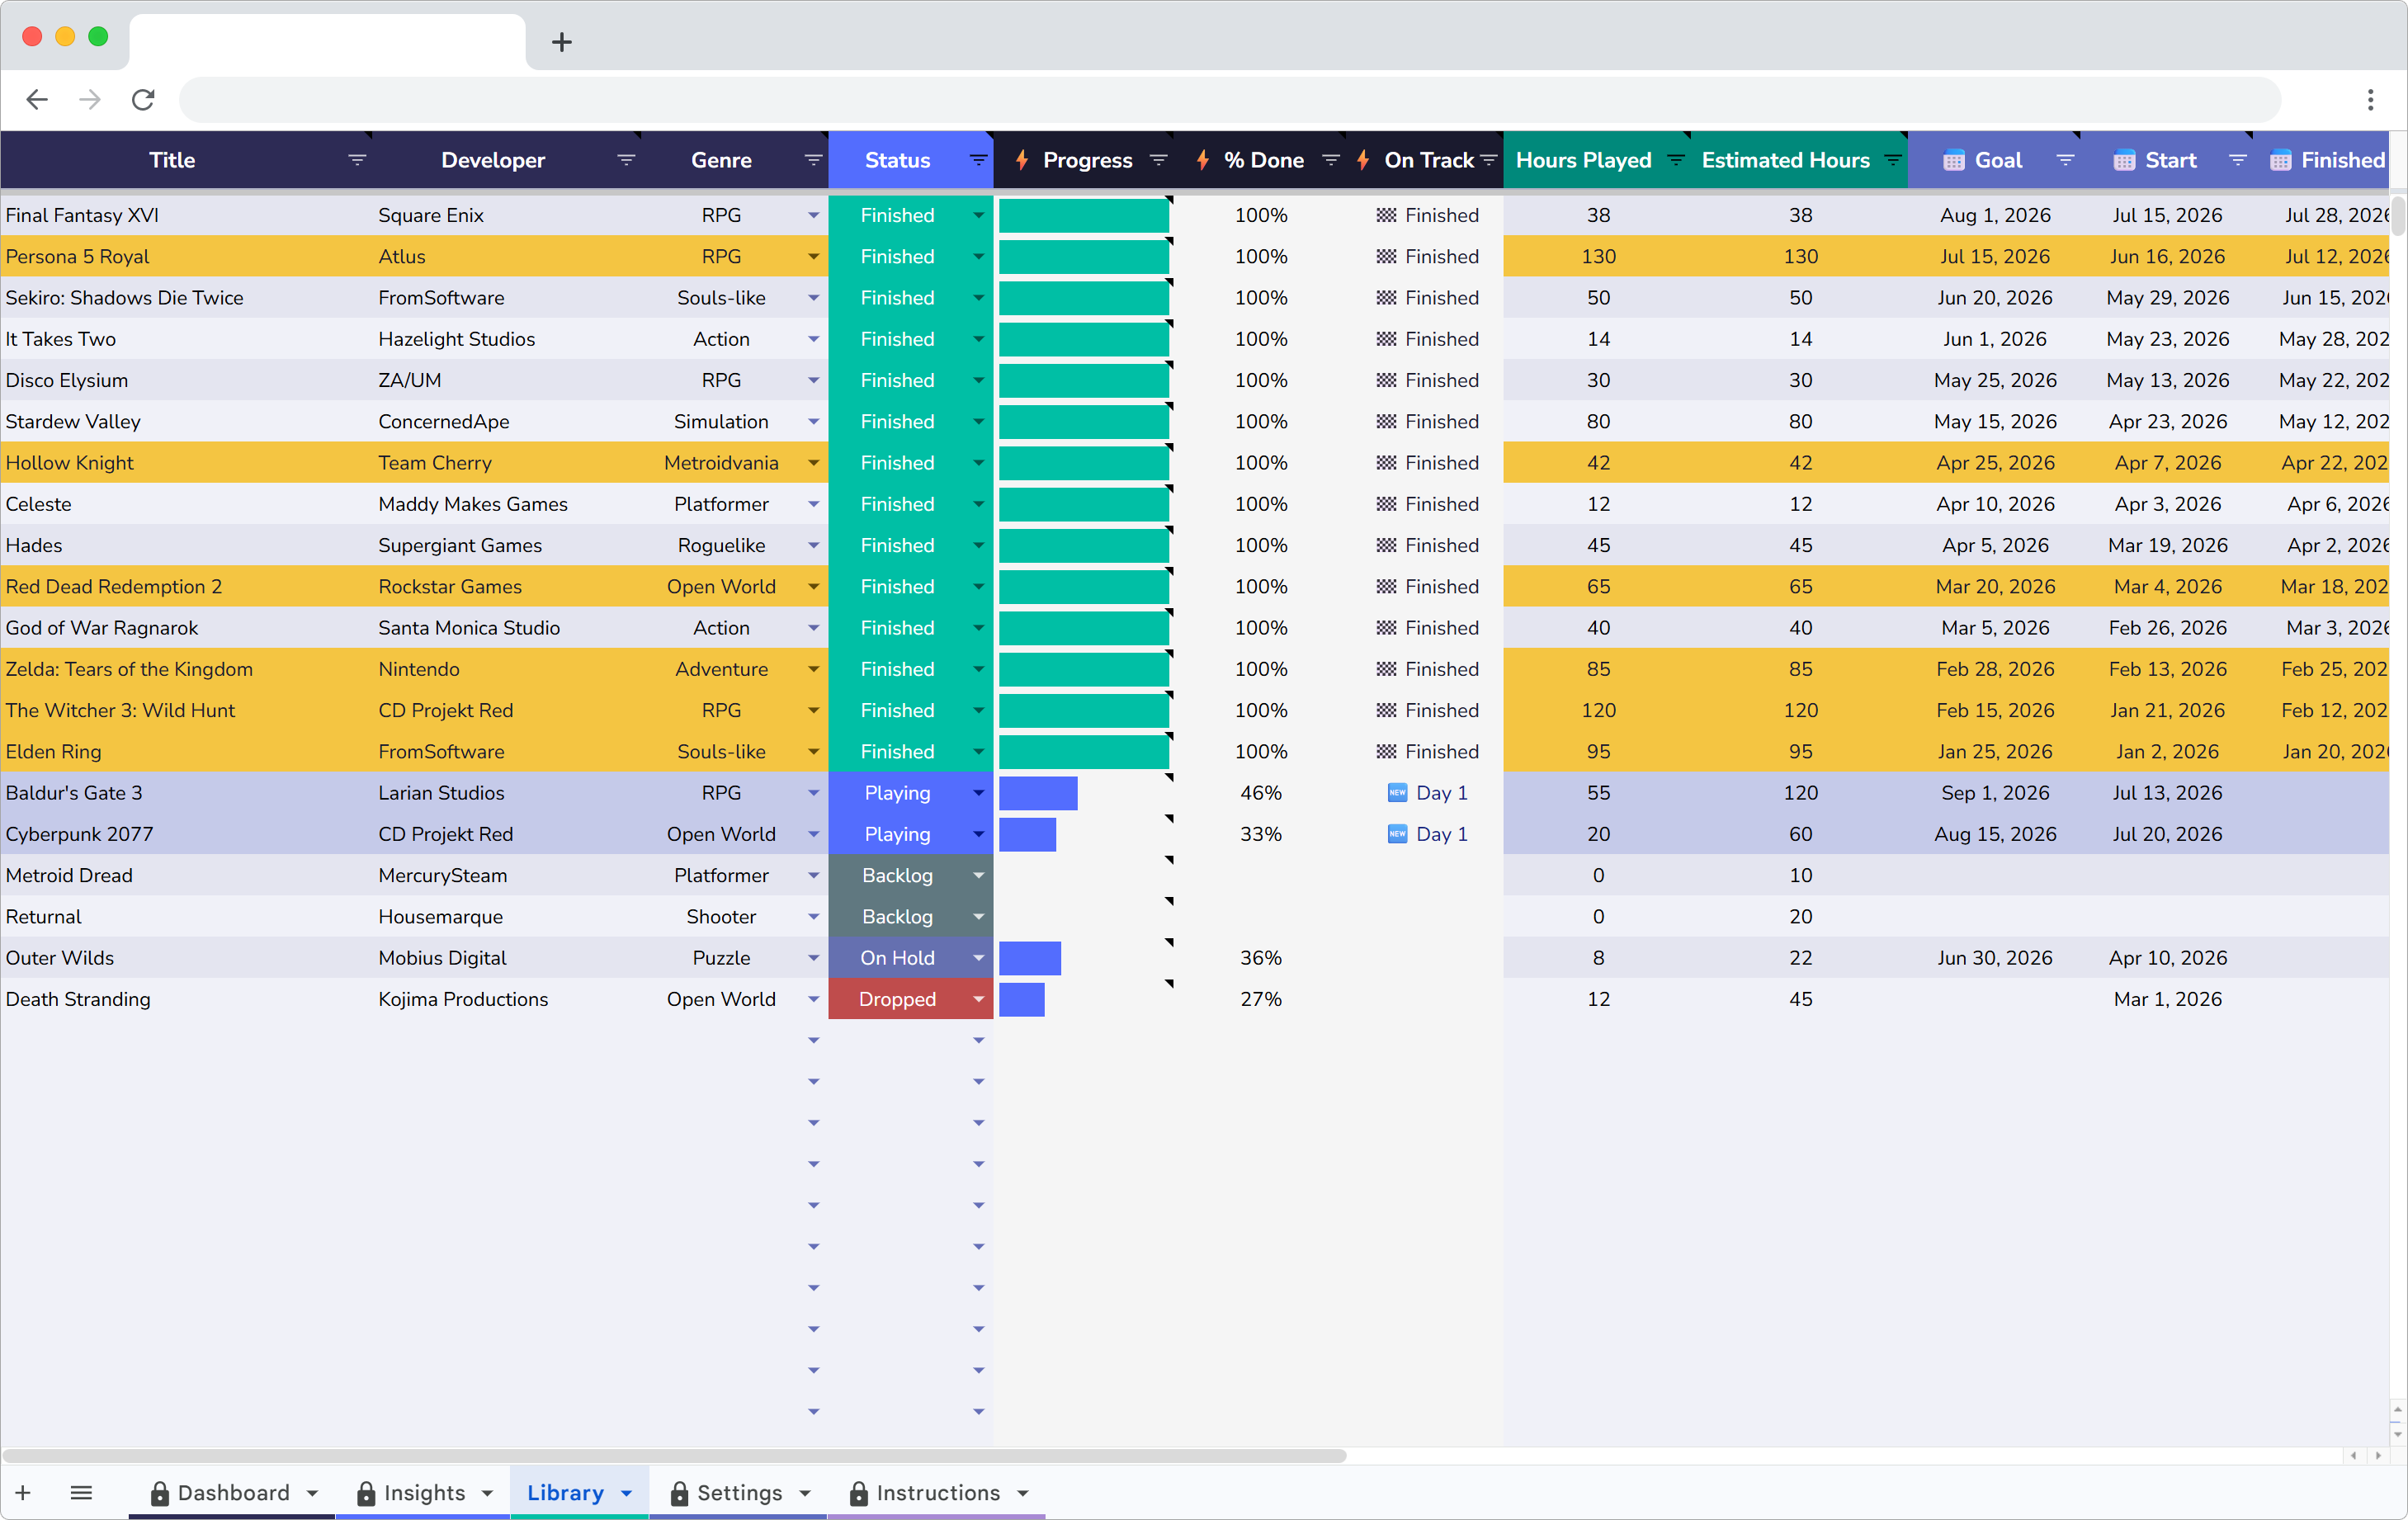Viewport: 2408px width, 1520px height.
Task: Click the filter icon on the Genre column
Action: point(812,159)
